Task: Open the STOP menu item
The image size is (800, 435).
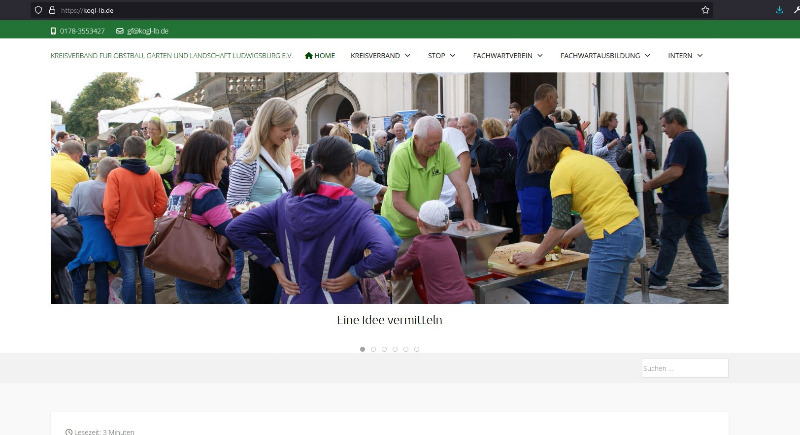Action: [436, 56]
